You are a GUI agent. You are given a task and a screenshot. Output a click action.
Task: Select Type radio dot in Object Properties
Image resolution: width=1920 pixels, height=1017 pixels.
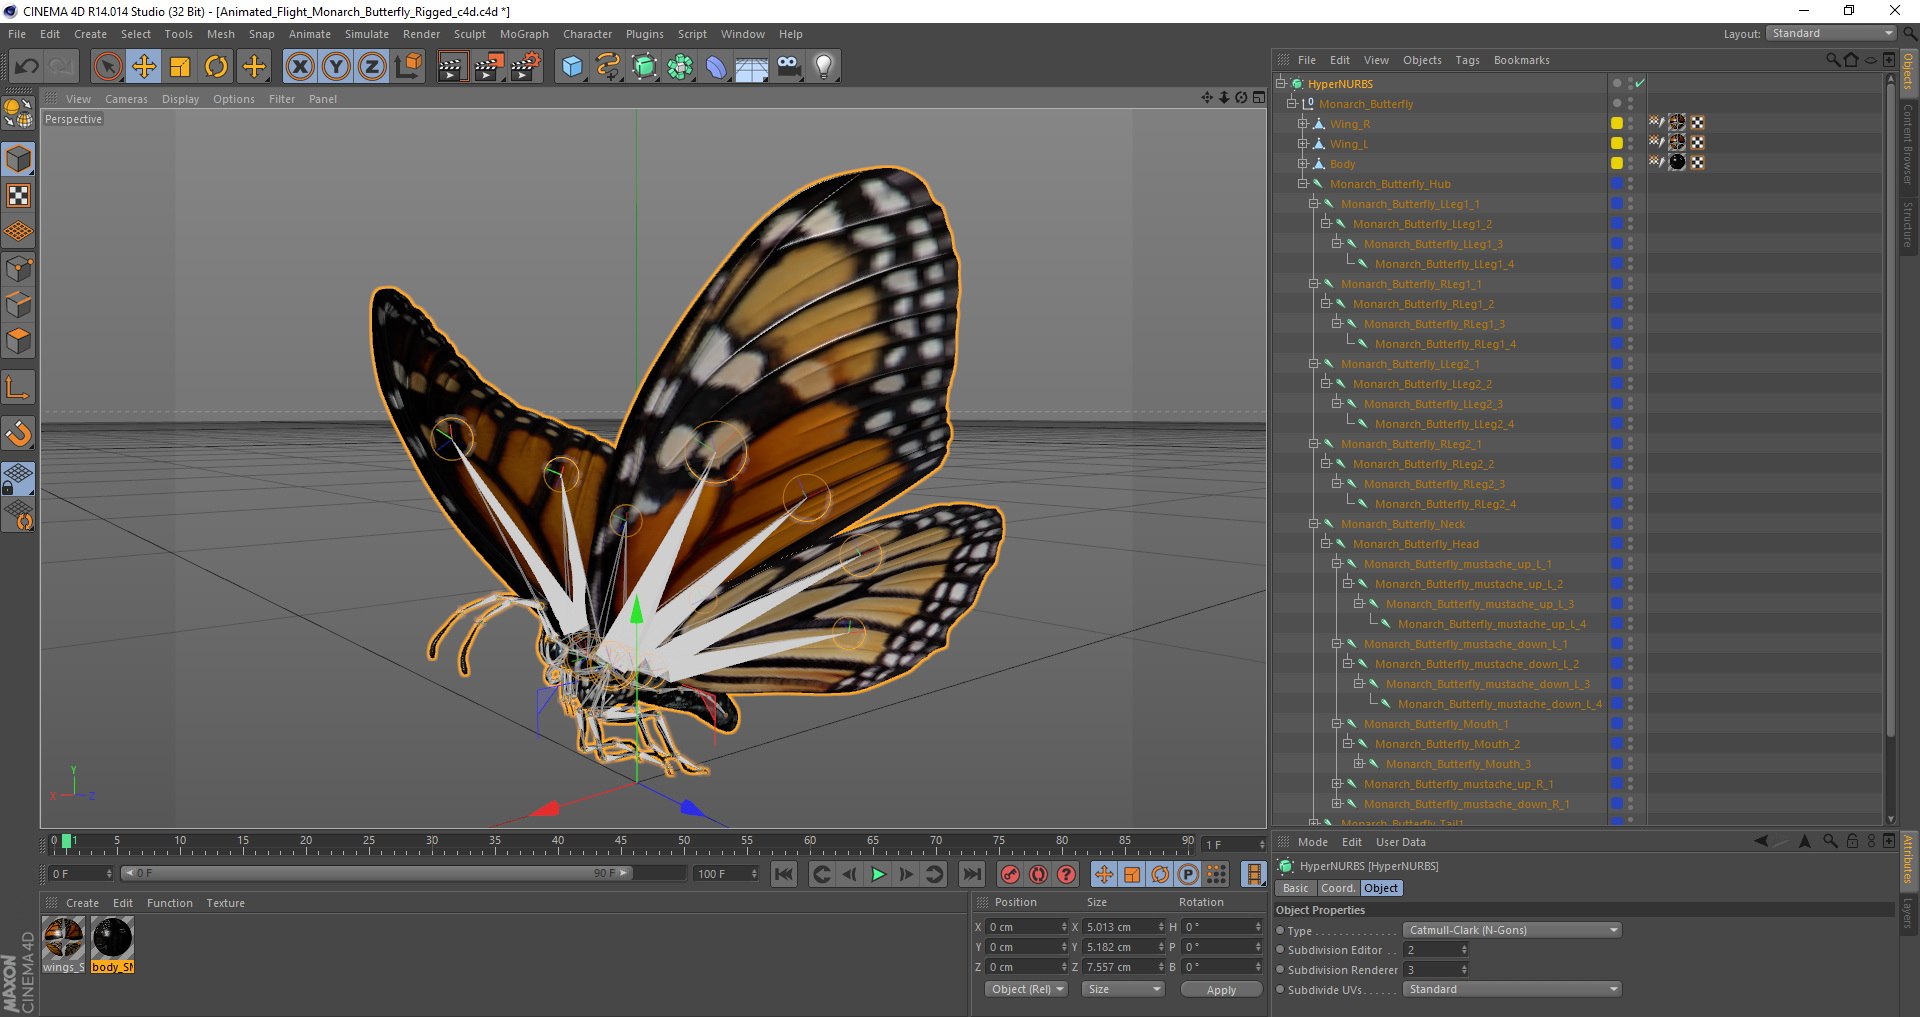[x=1281, y=930]
